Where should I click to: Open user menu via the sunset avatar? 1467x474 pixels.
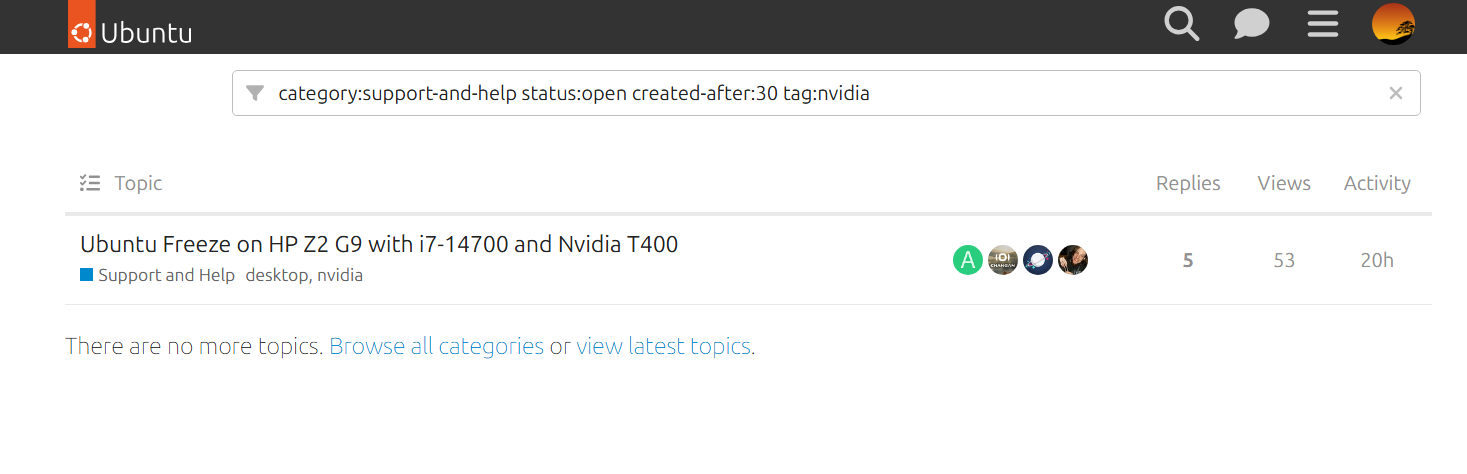(x=1393, y=24)
